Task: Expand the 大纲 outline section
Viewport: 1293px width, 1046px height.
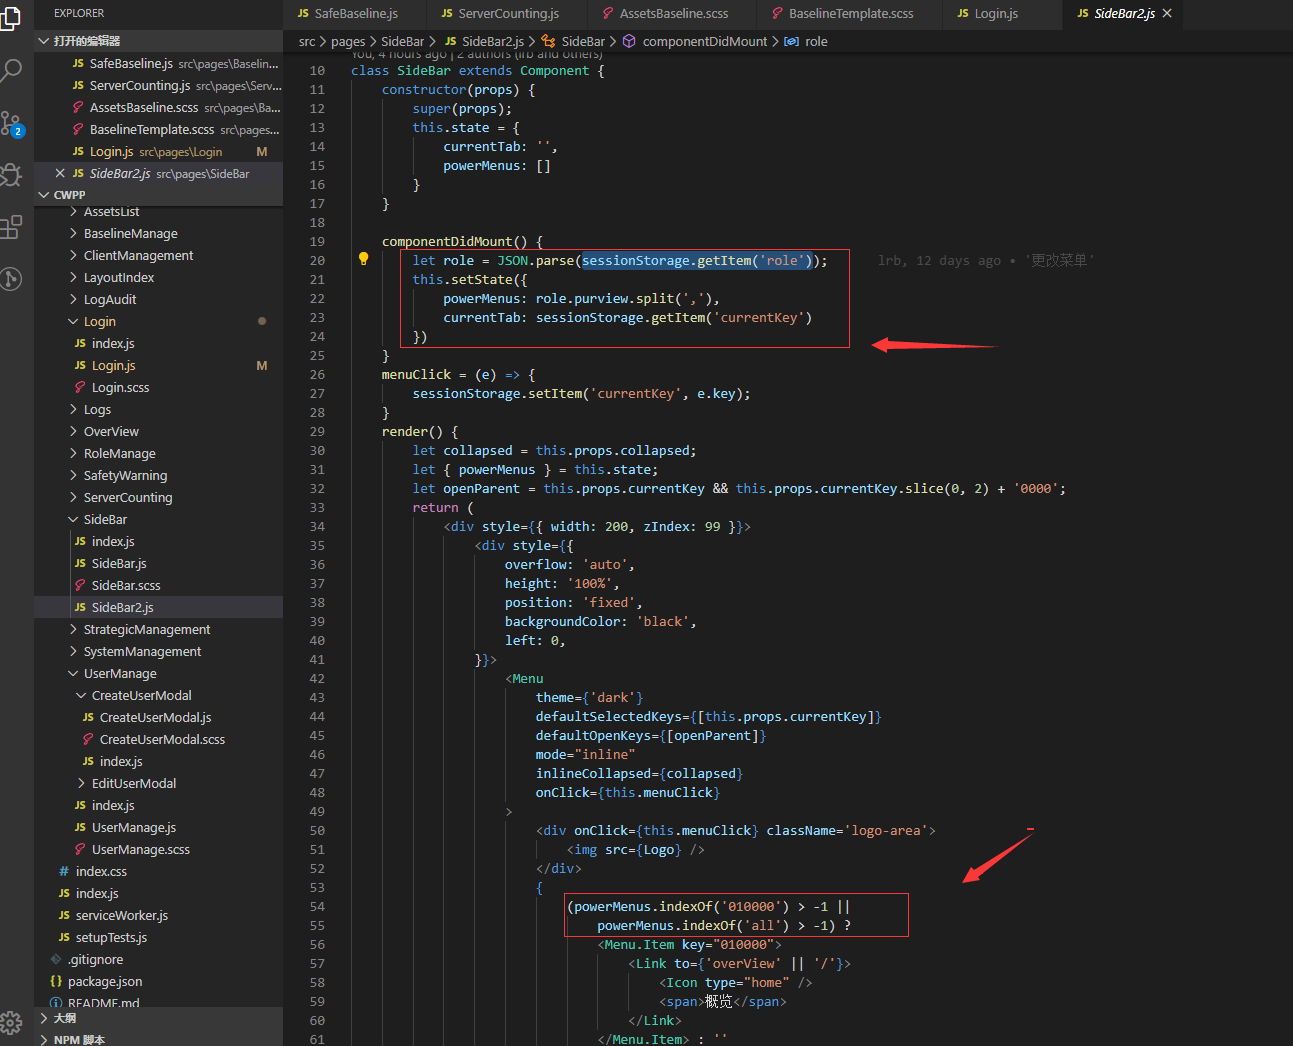Action: (64, 1018)
